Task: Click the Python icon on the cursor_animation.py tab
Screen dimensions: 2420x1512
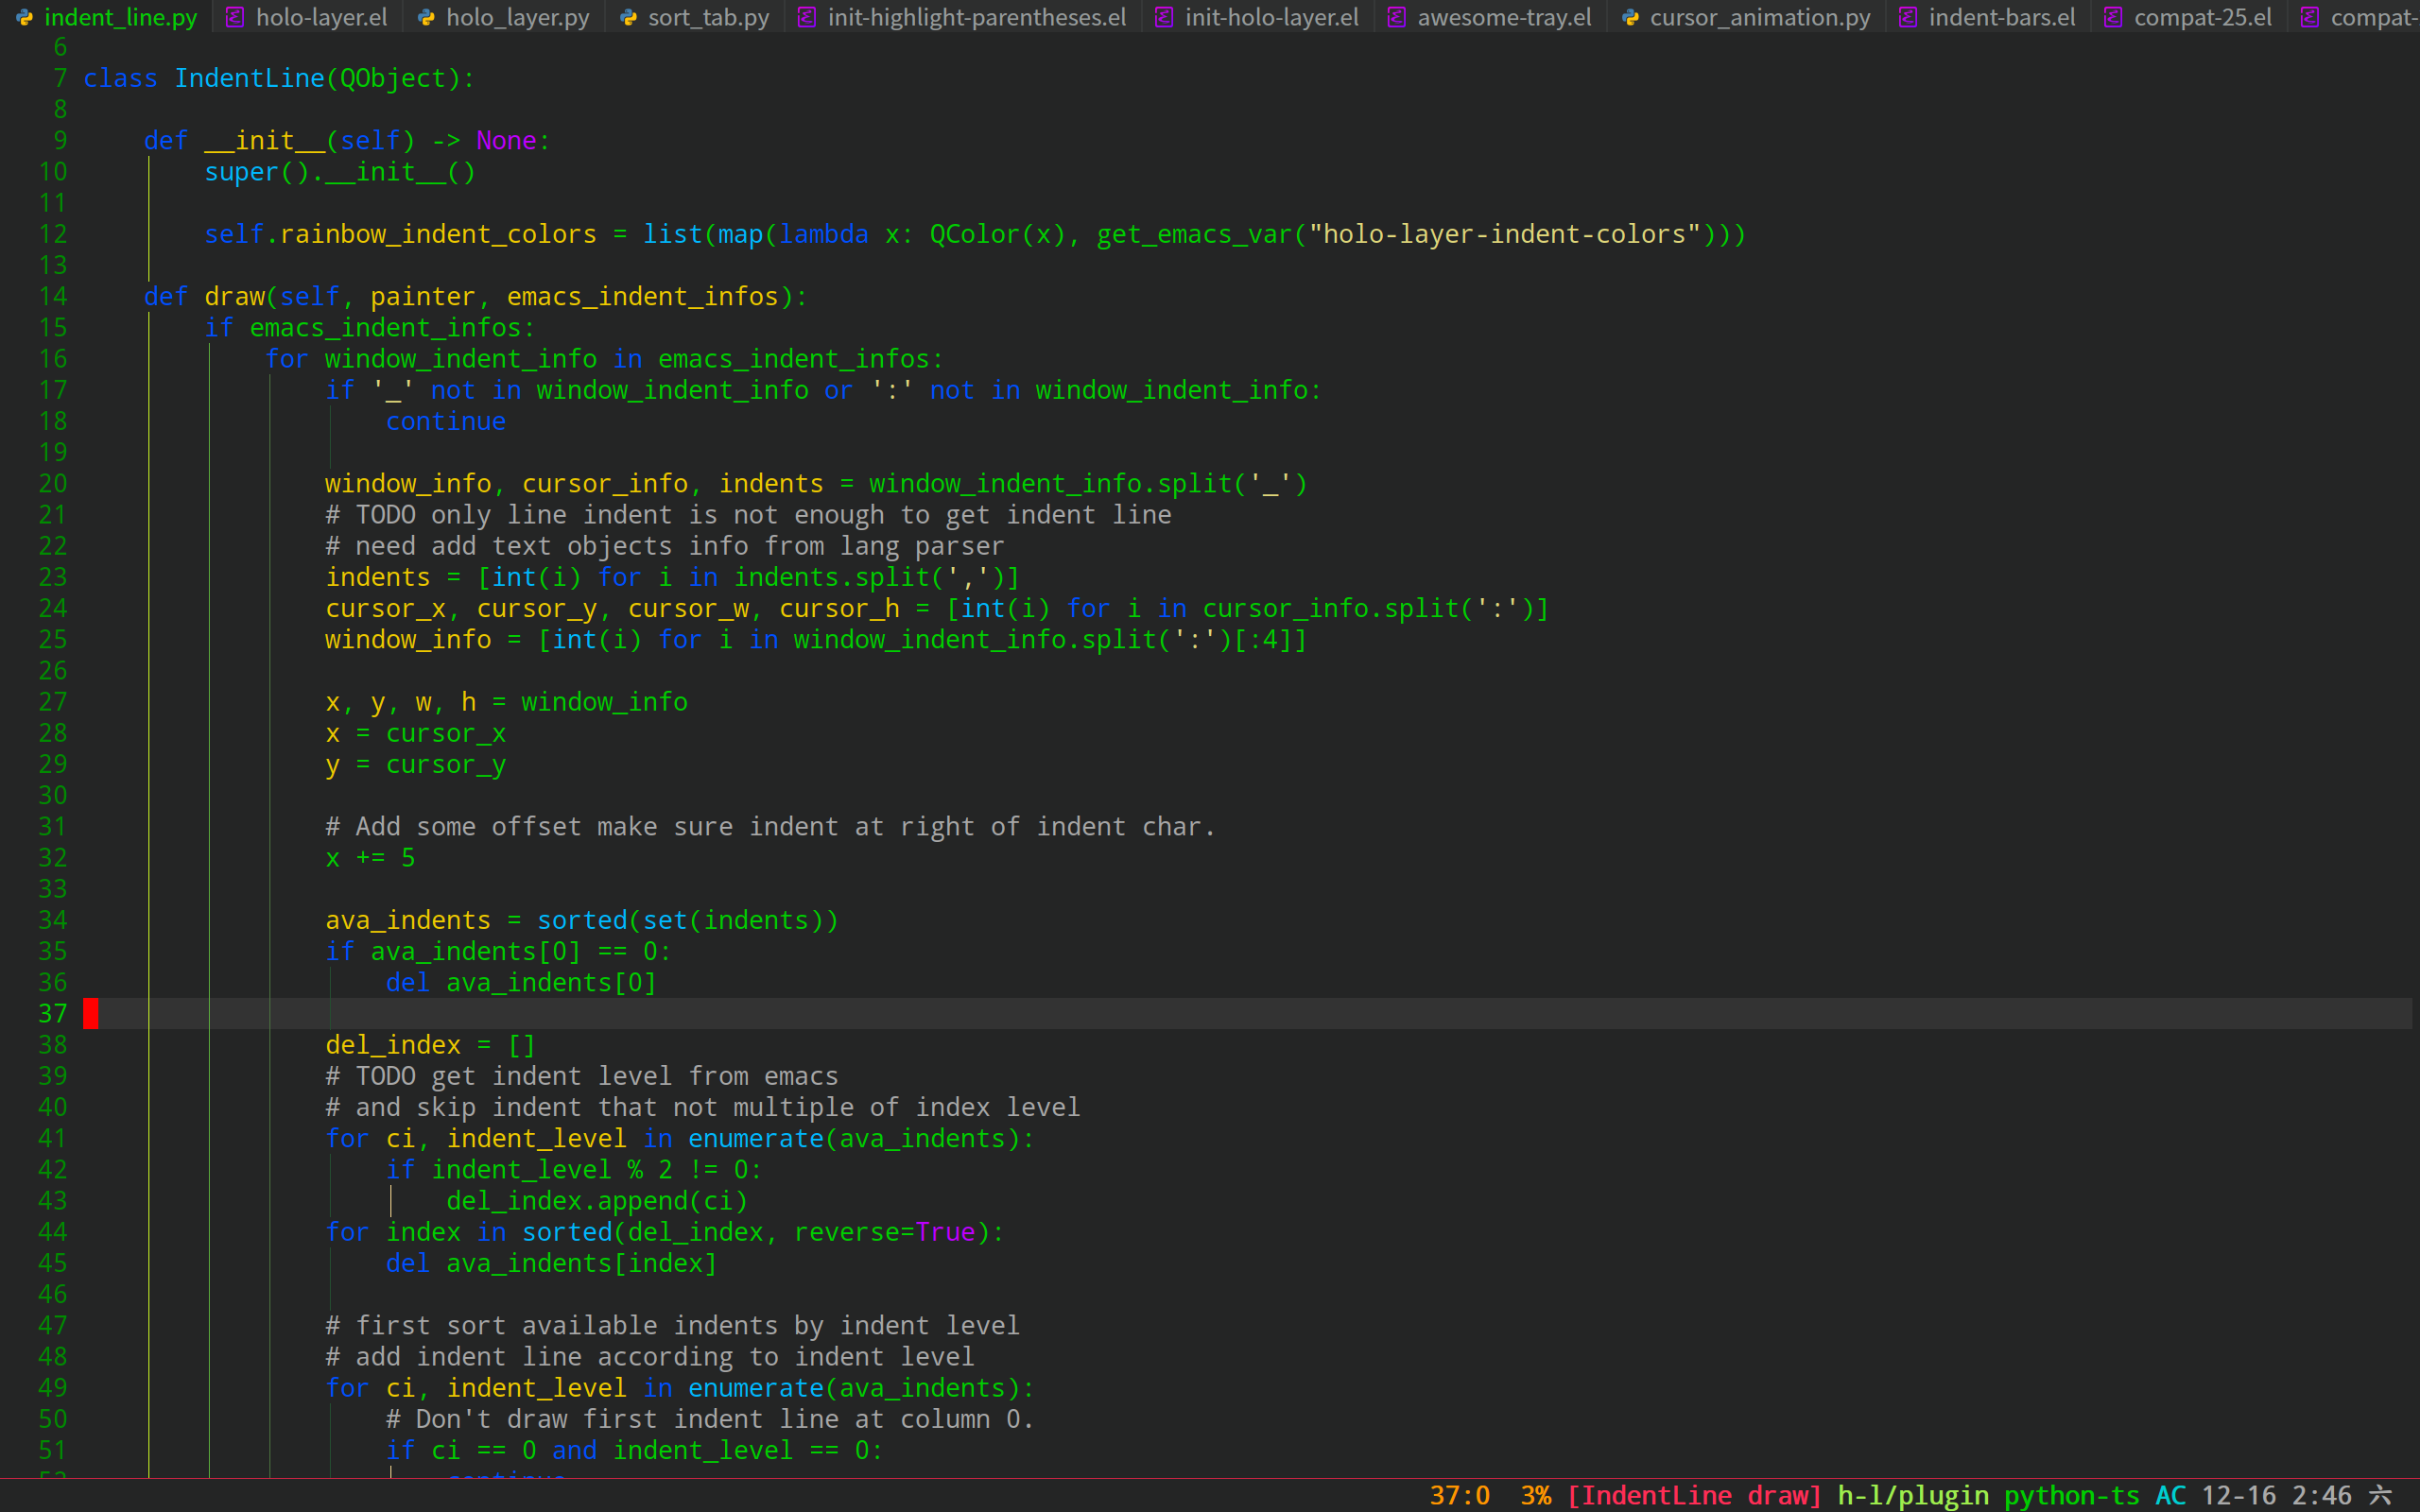Action: [x=1630, y=17]
